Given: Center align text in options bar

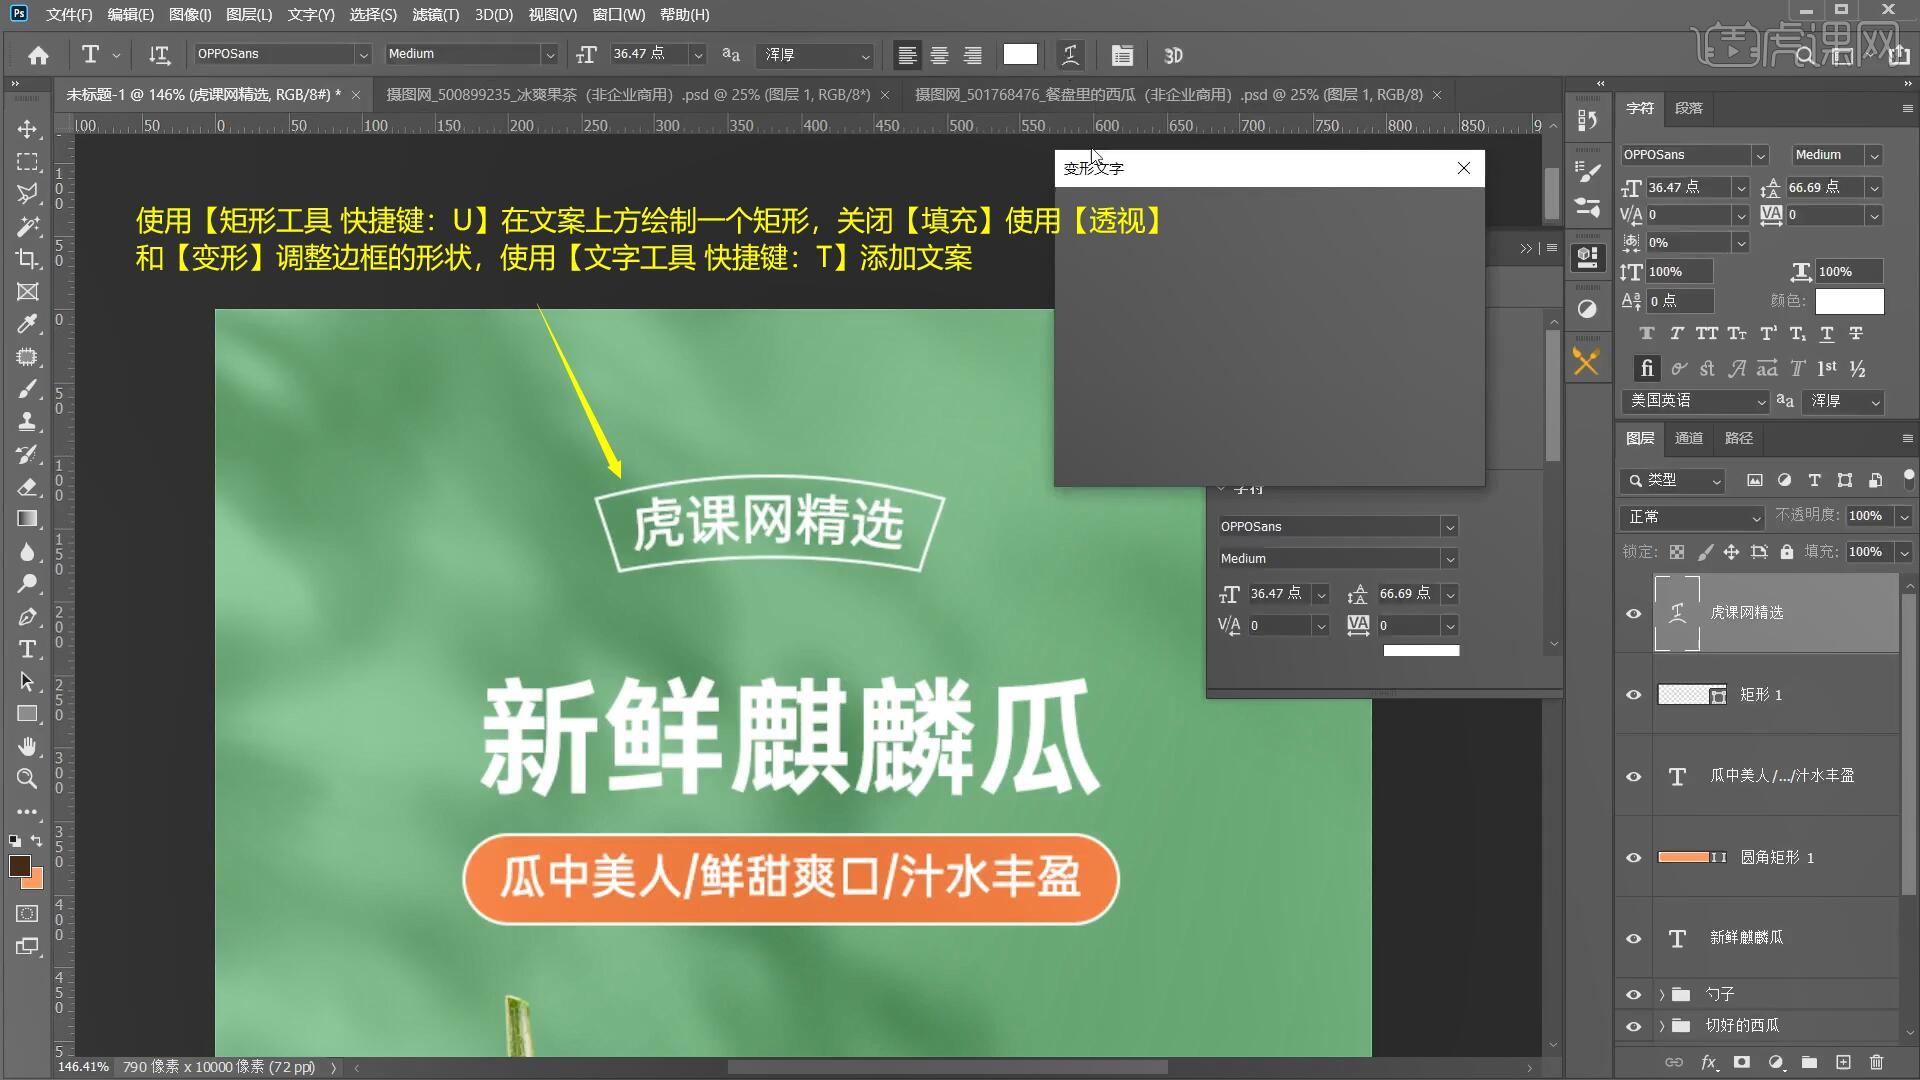Looking at the screenshot, I should coord(939,55).
